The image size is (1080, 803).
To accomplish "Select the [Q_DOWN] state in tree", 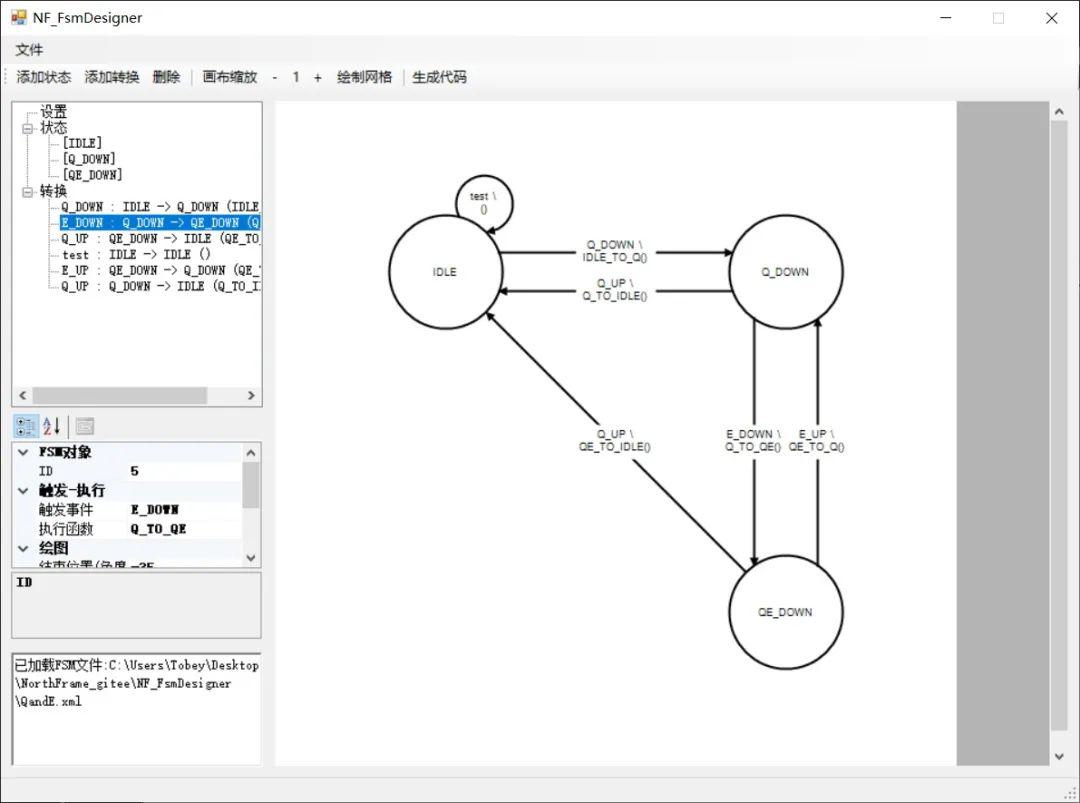I will click(89, 159).
